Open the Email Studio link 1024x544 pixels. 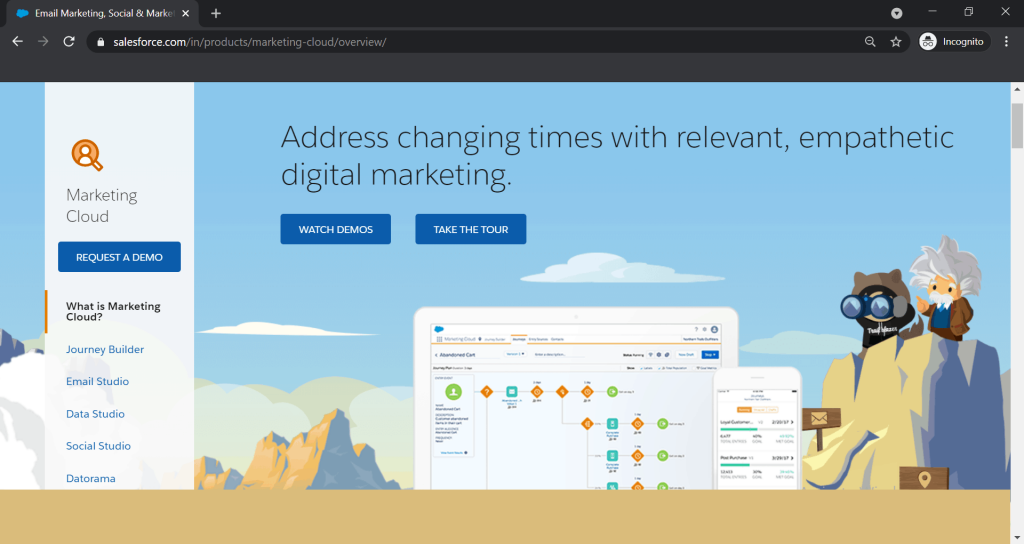tap(97, 381)
